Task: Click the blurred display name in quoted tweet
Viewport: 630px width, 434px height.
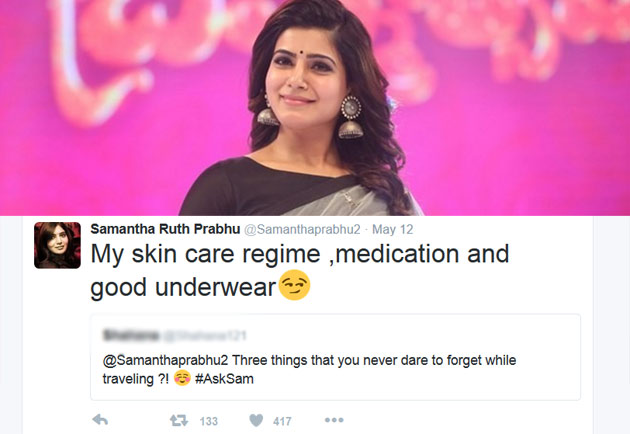Action: [x=131, y=335]
